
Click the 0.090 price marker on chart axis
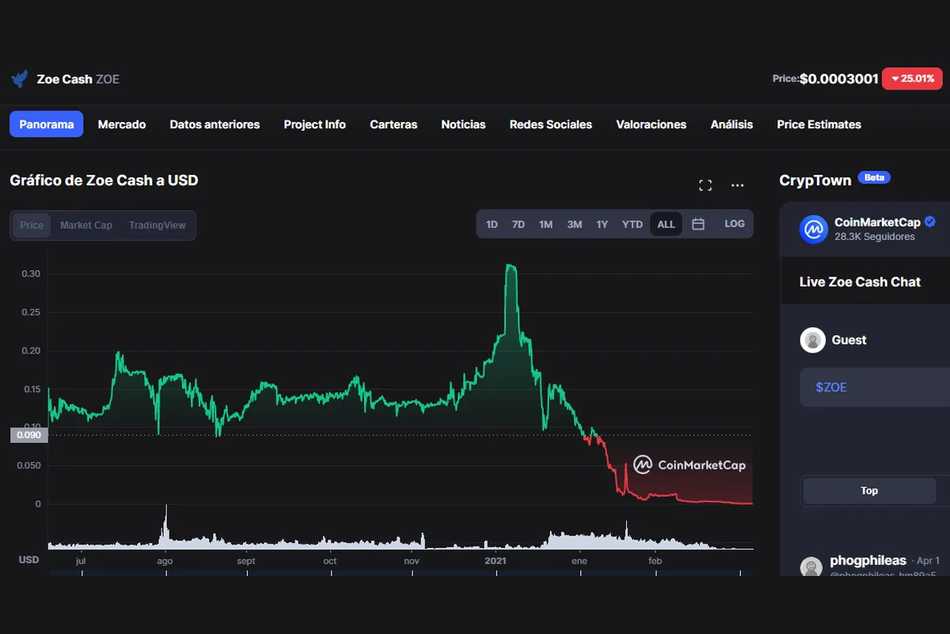pos(27,435)
